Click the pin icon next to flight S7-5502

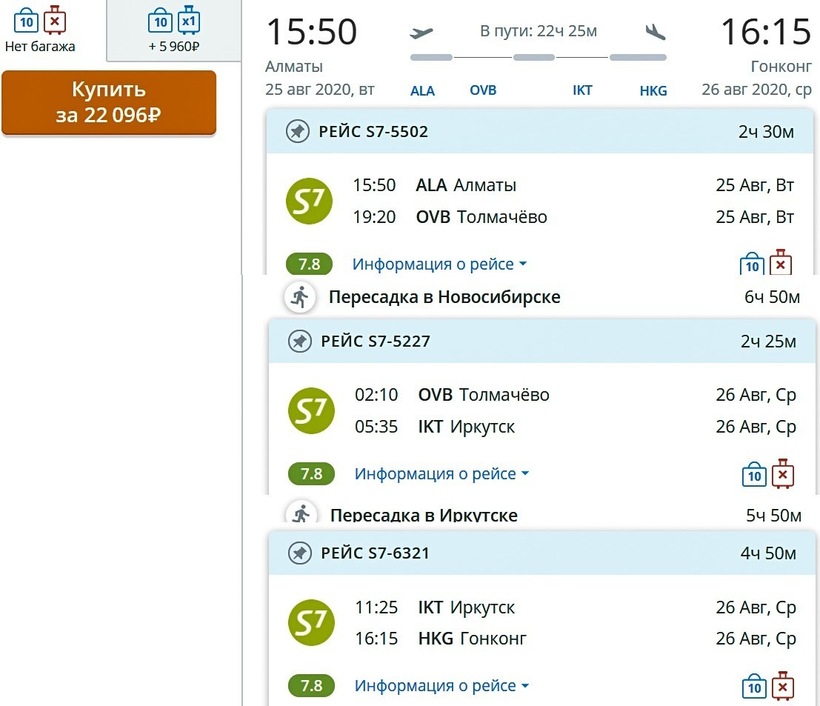[297, 132]
